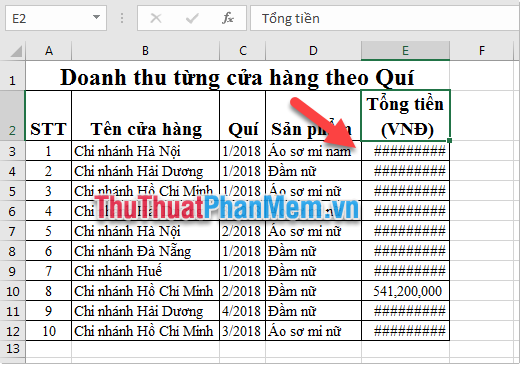Click STT cell '5' in row 7
The image size is (522, 366).
pos(49,231)
